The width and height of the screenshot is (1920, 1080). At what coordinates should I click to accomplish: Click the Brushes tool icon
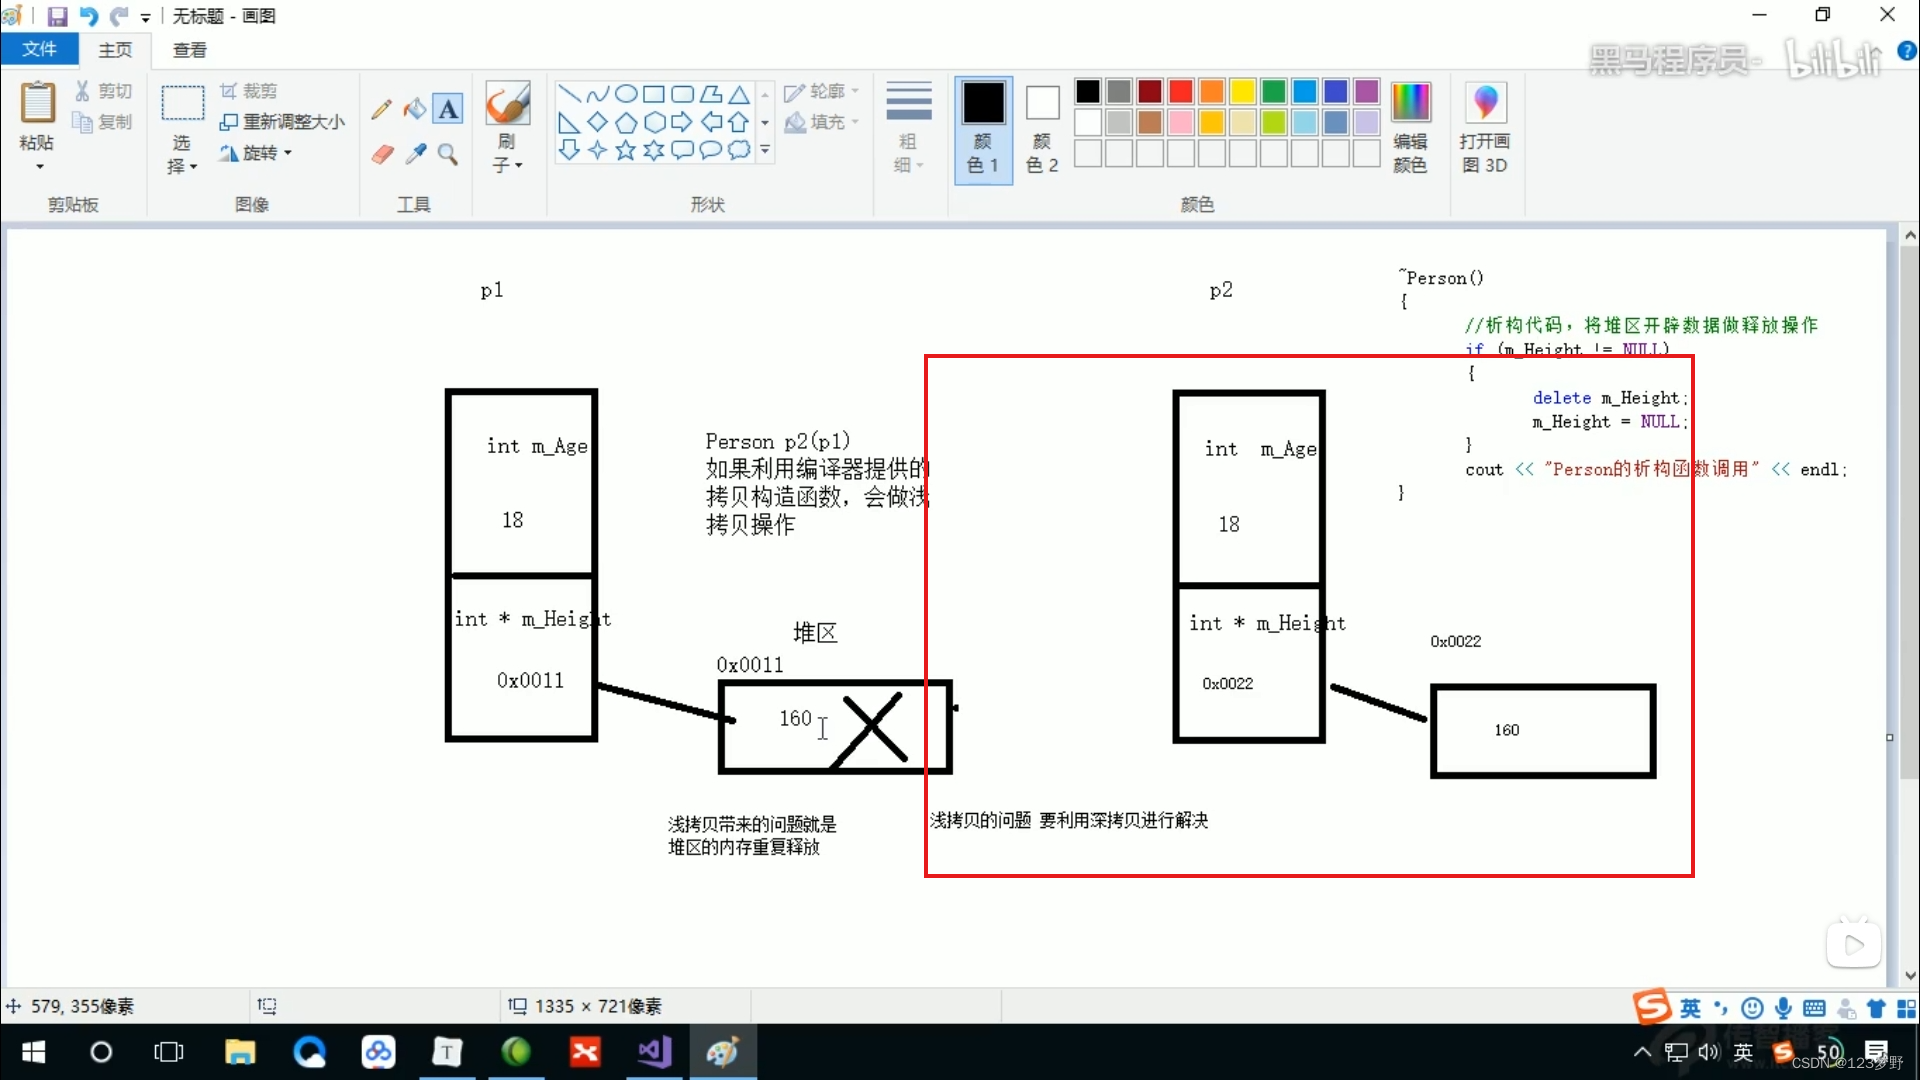pyautogui.click(x=507, y=104)
